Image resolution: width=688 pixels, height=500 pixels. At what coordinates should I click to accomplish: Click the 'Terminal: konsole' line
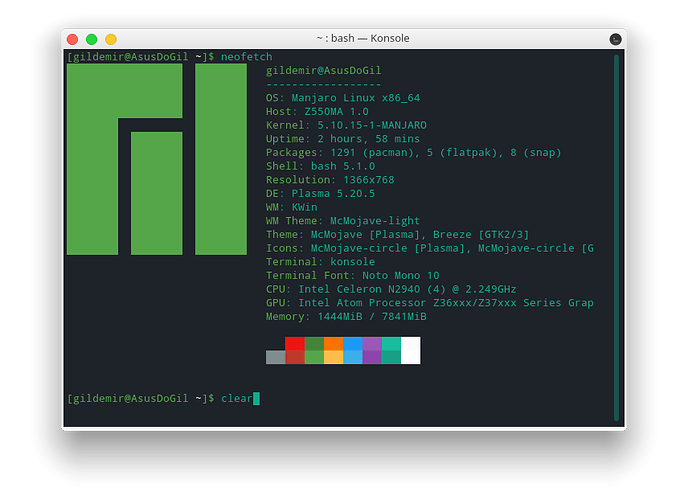tap(320, 262)
